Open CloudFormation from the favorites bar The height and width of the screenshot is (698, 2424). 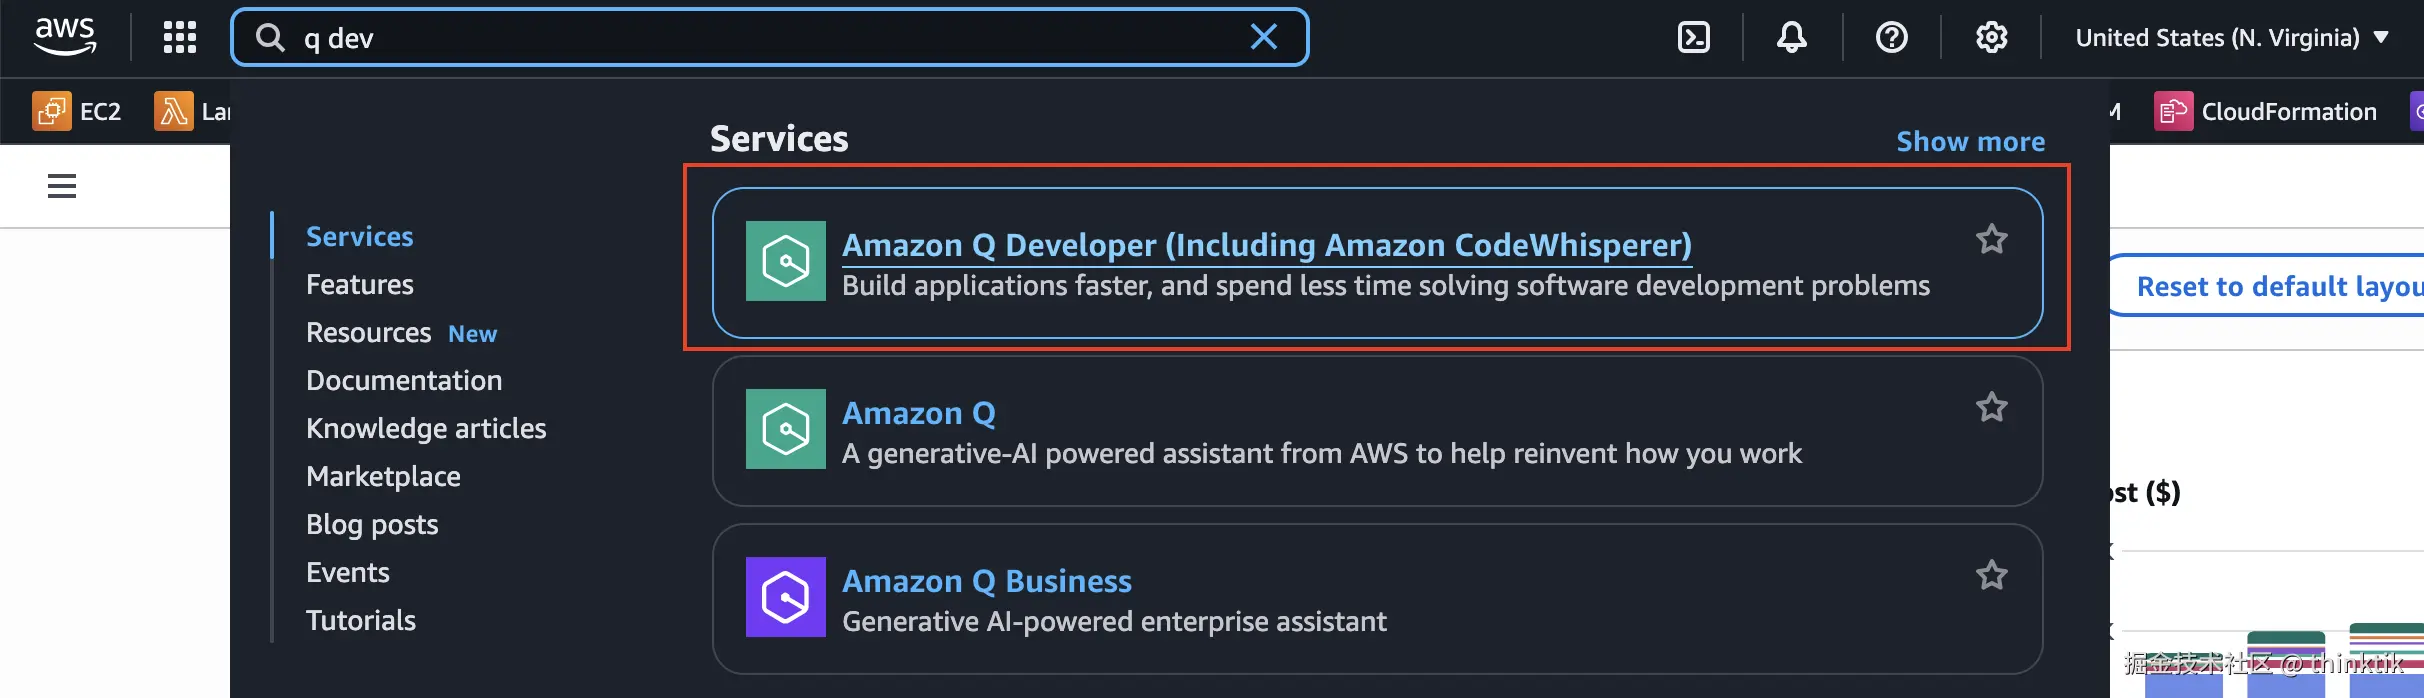[2268, 111]
